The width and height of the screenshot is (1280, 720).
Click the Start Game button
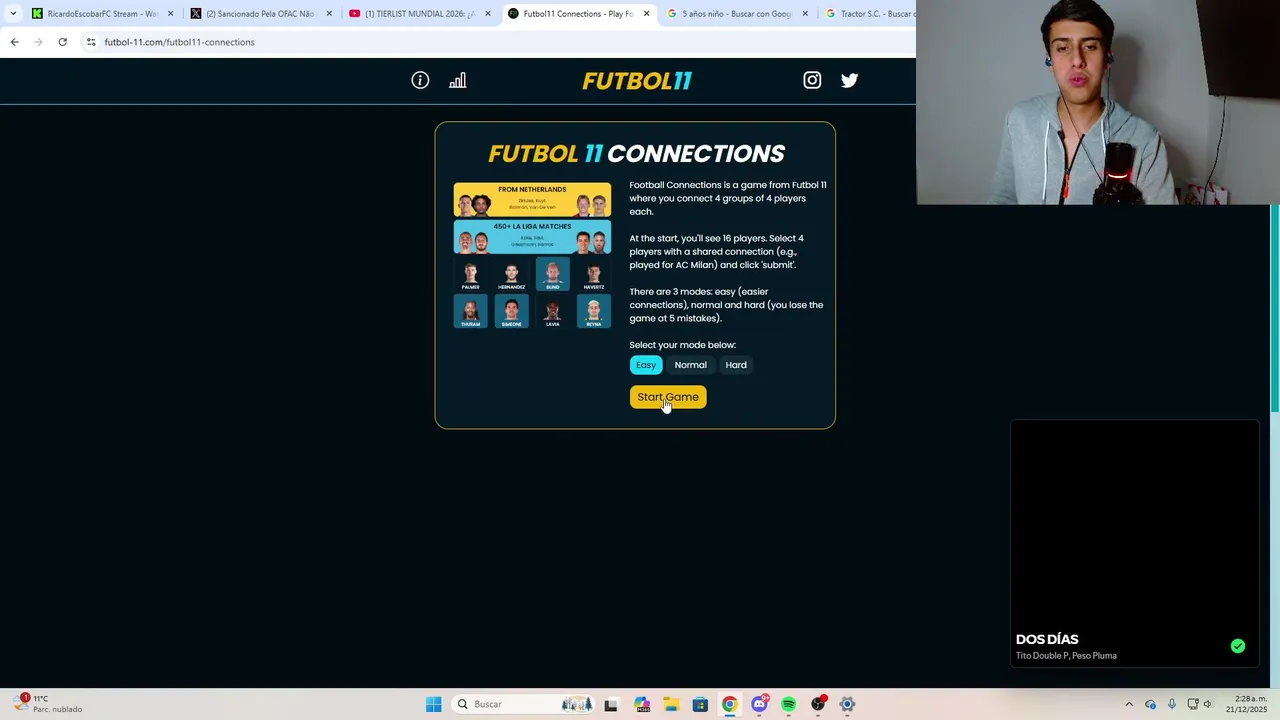668,397
